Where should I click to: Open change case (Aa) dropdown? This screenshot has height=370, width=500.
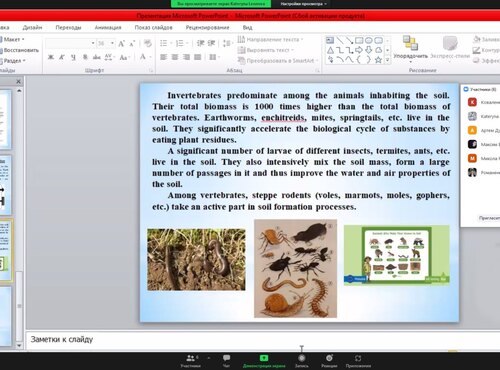pyautogui.click(x=124, y=57)
